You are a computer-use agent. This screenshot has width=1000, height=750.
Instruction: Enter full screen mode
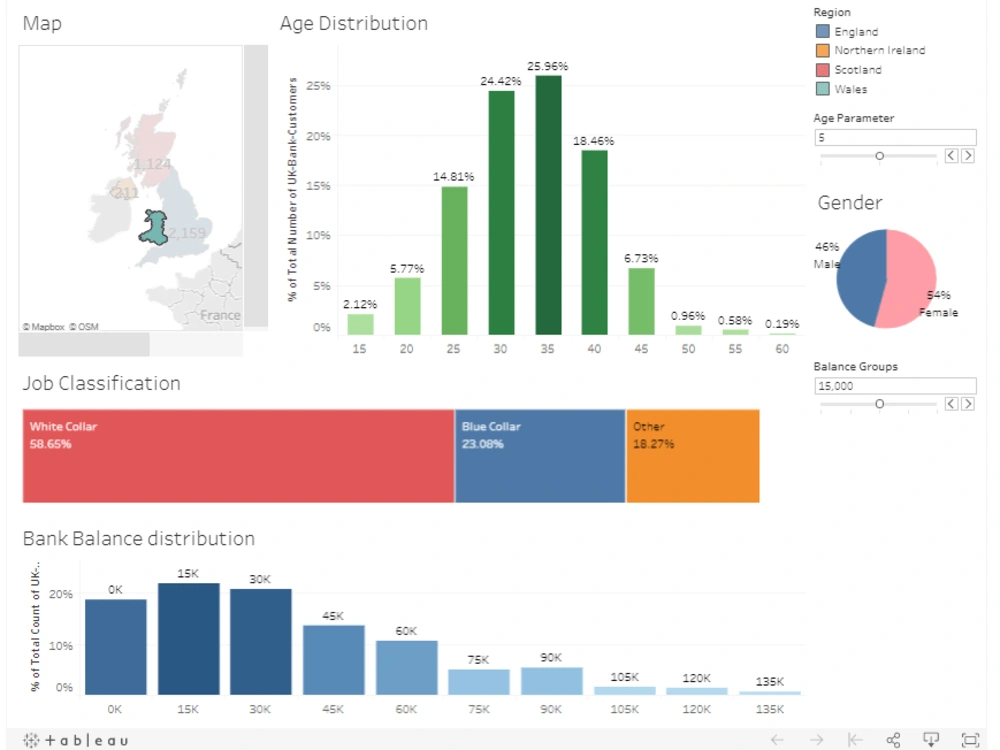pyautogui.click(x=969, y=740)
